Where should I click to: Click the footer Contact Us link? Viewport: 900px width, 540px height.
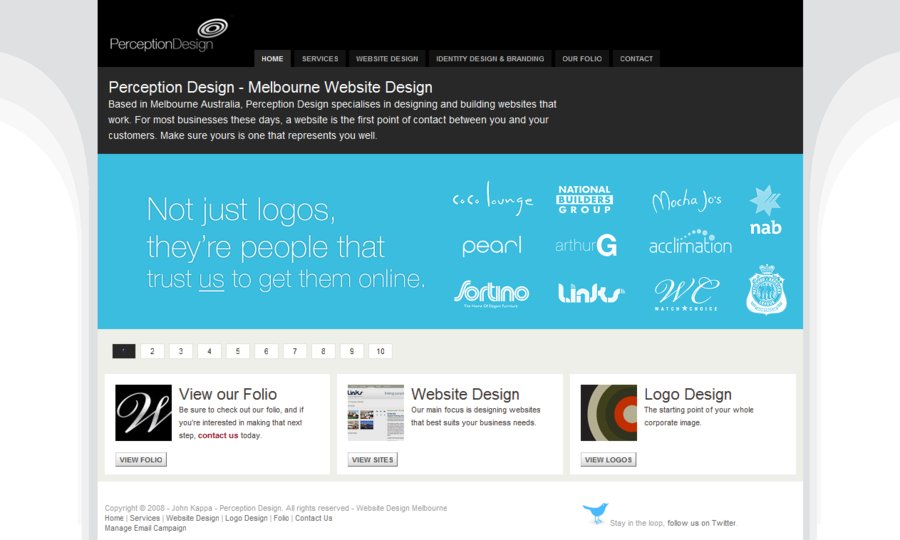pos(313,518)
